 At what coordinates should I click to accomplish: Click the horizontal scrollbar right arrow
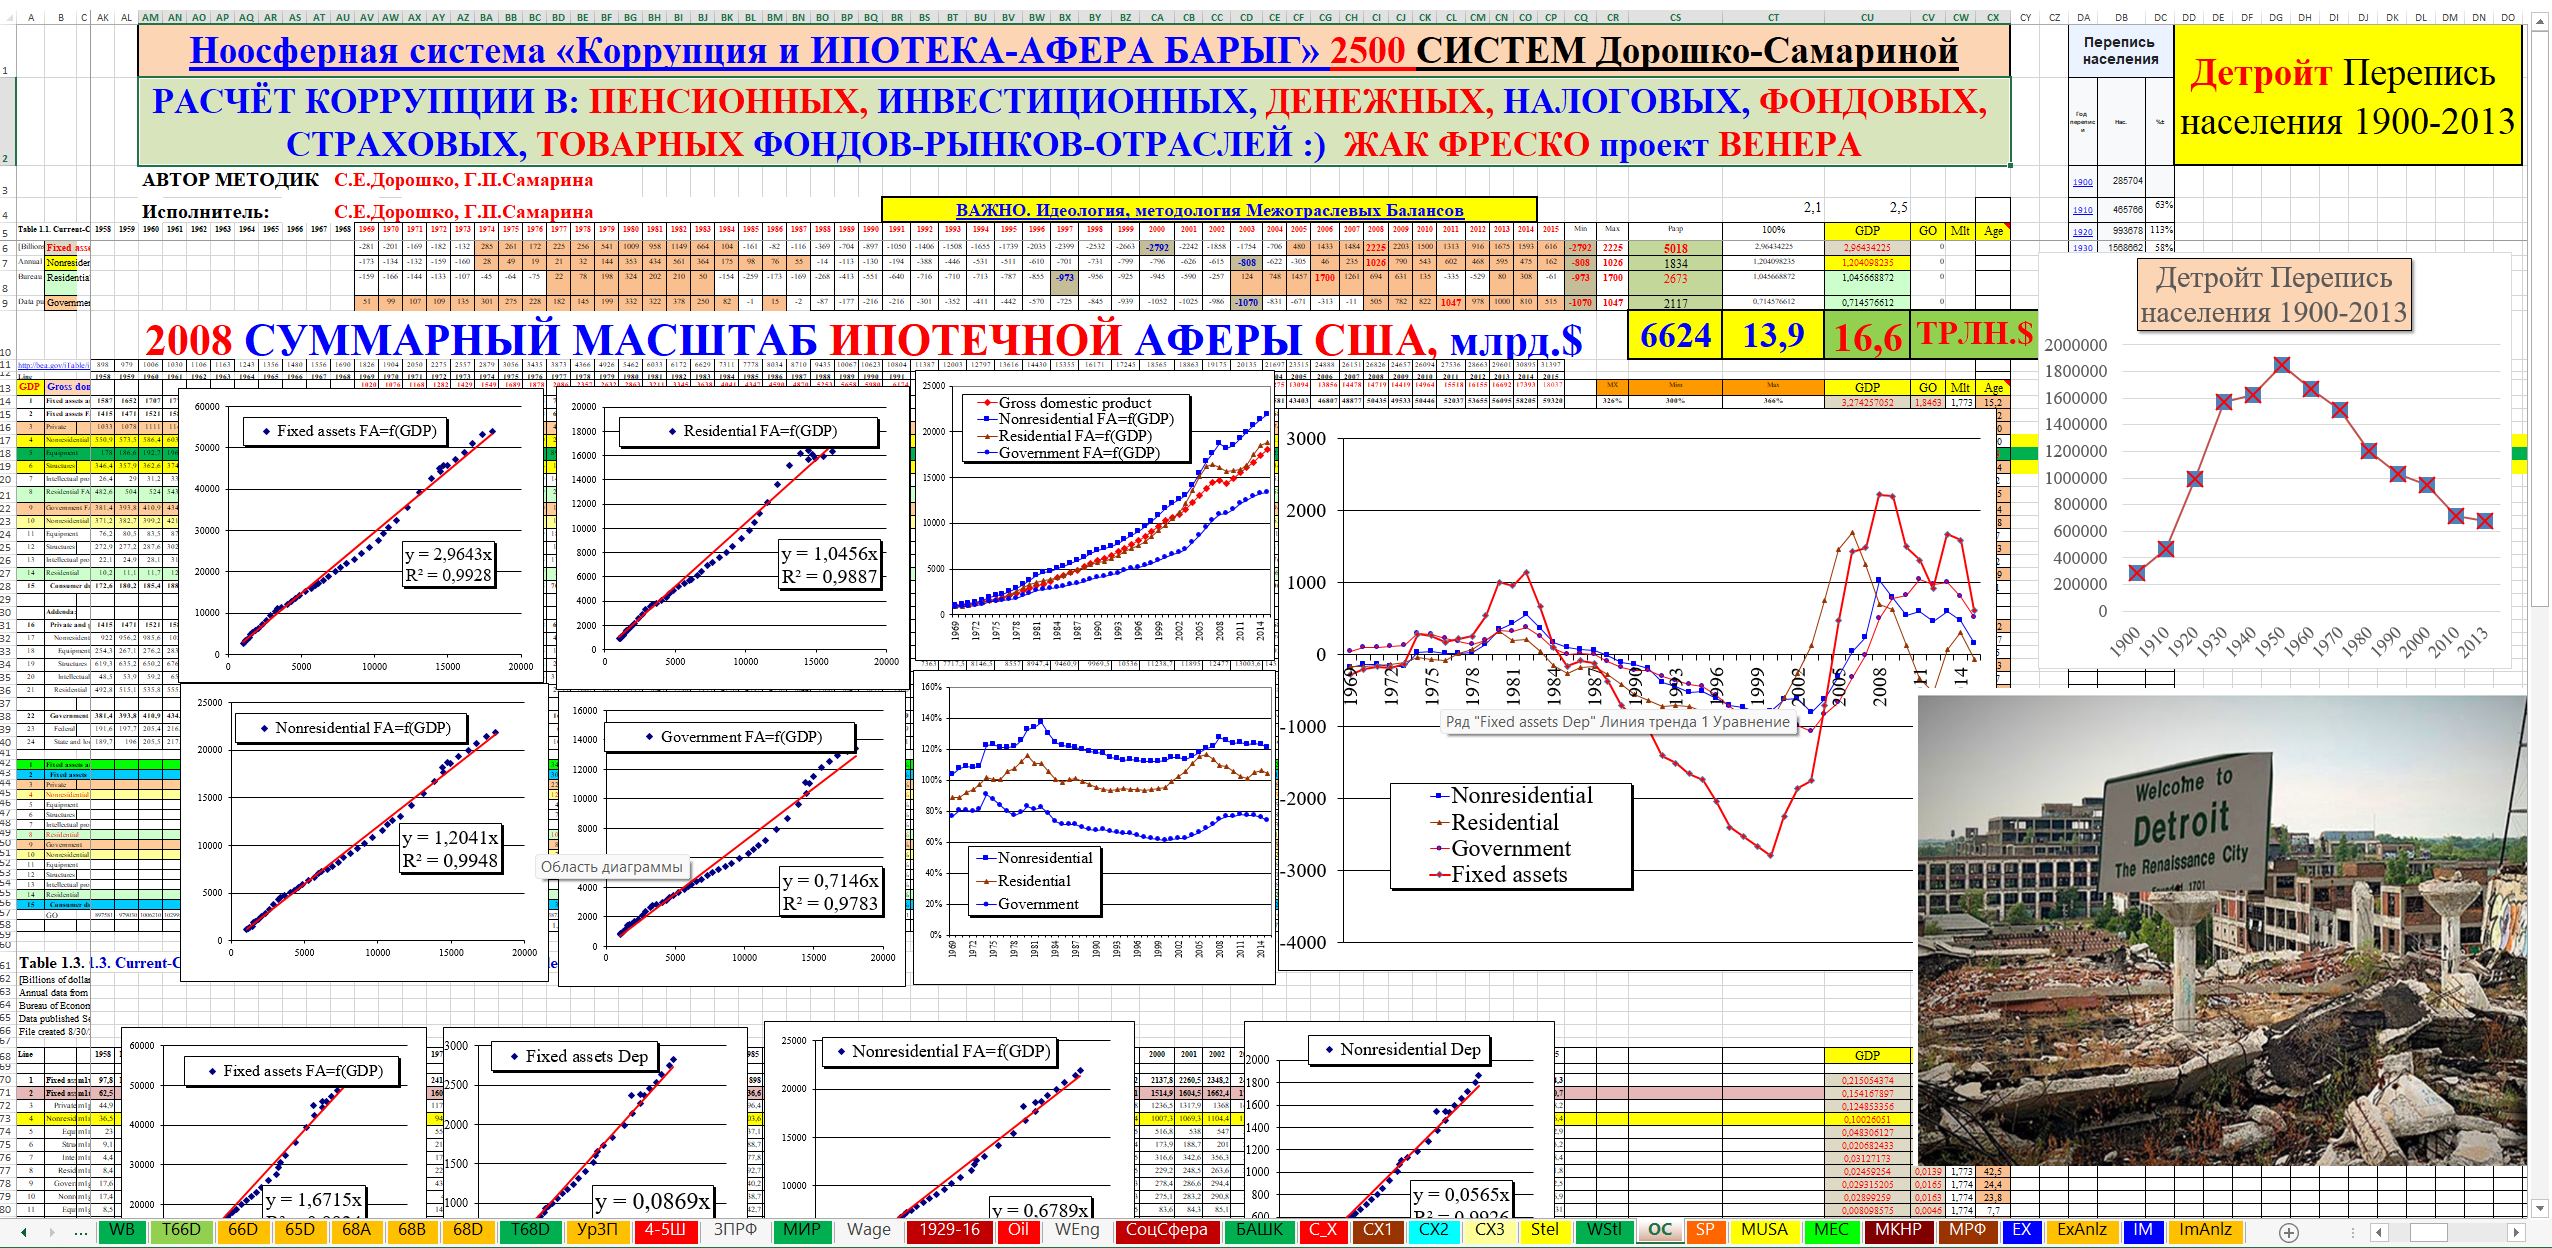click(x=2516, y=1232)
